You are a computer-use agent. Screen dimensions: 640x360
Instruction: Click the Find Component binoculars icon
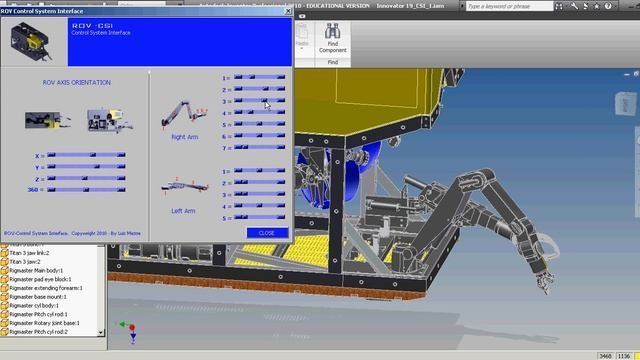coord(333,31)
